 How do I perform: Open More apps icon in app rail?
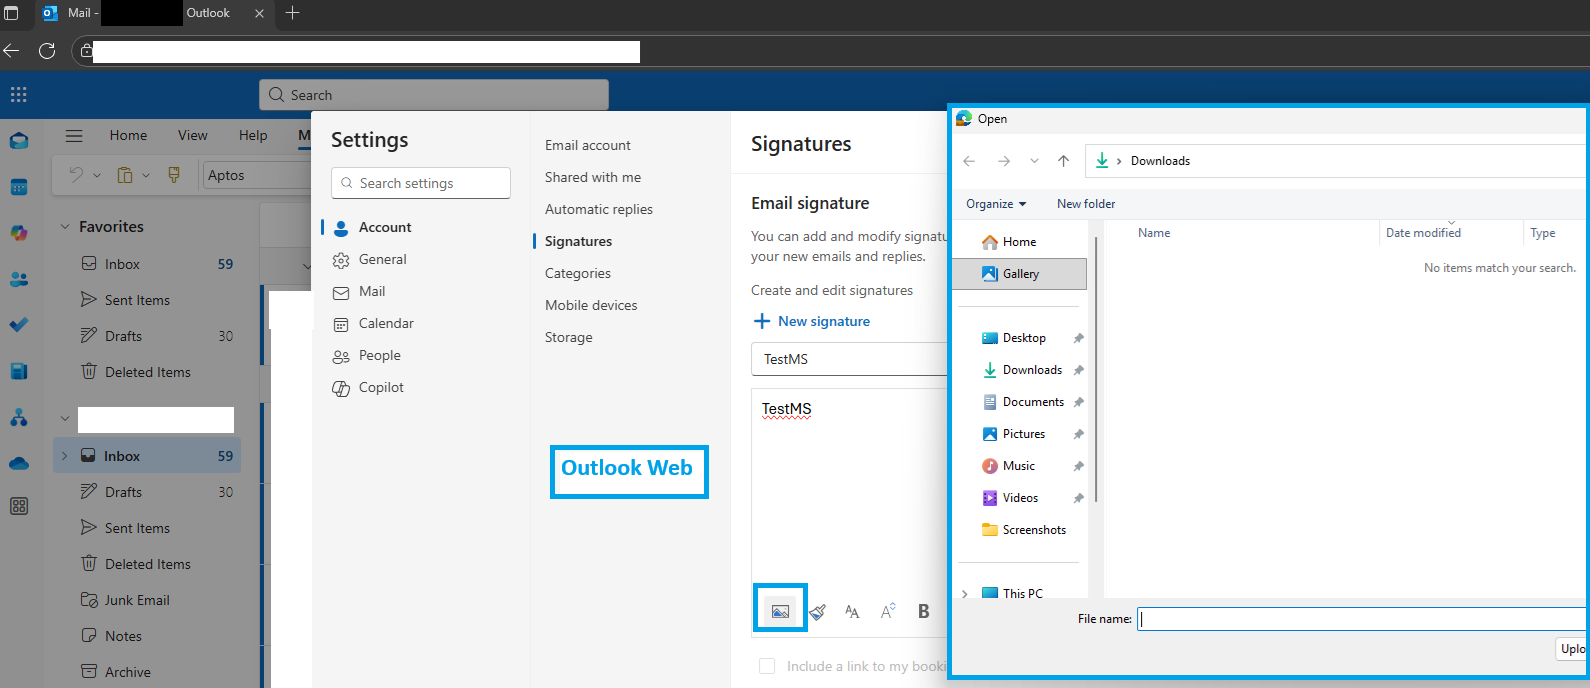click(19, 506)
